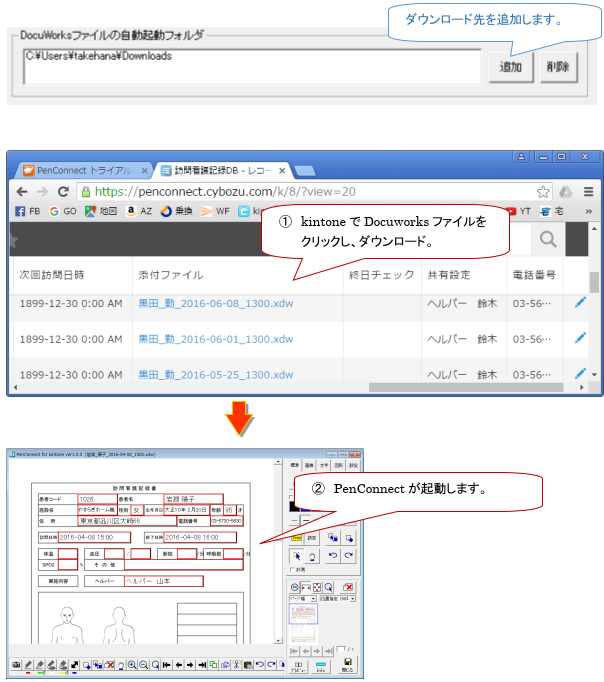
Task: Click the fit-page icon in right panel
Action: coord(317,587)
